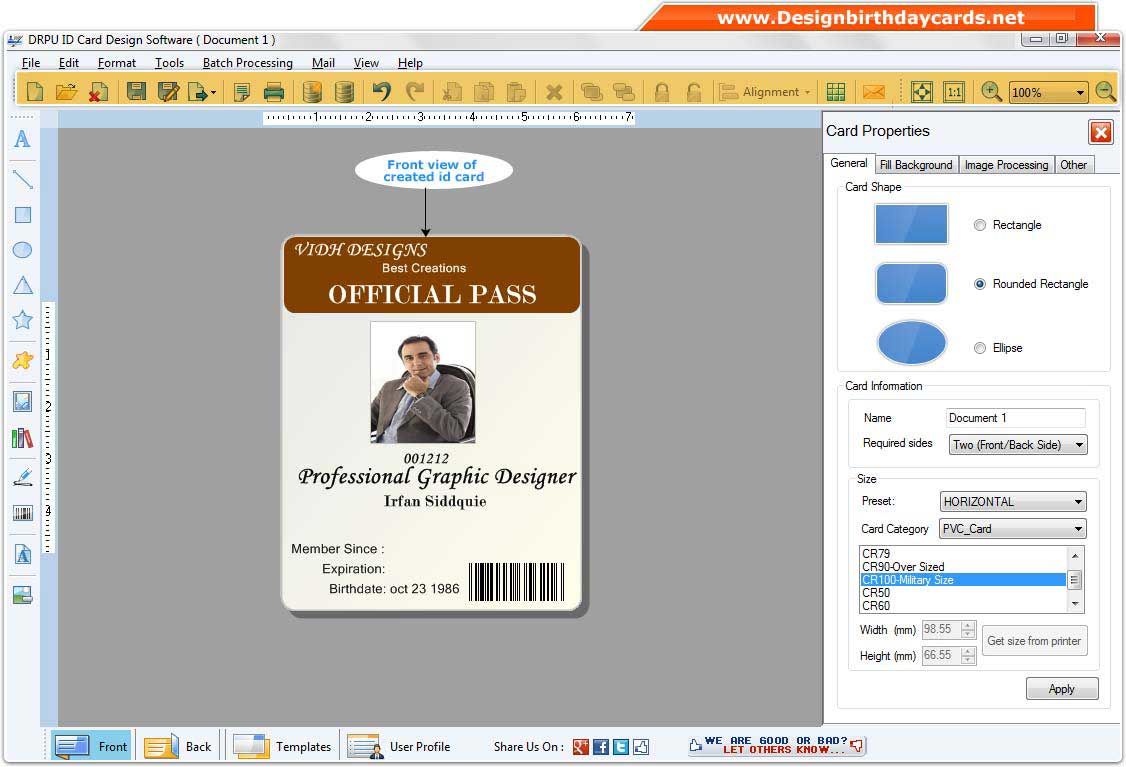
Task: Expand the Card Category dropdown
Action: (x=1013, y=529)
